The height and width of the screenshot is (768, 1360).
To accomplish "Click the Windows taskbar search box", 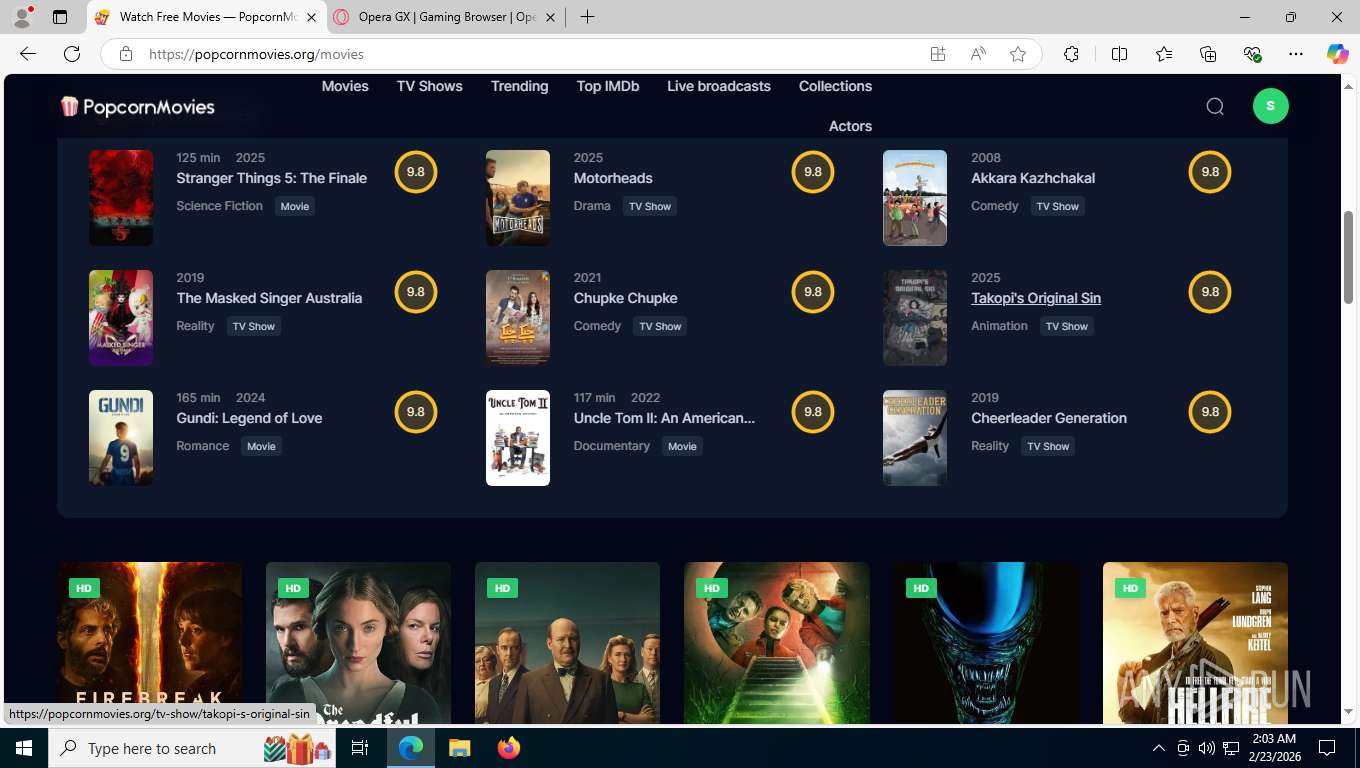I will pyautogui.click(x=190, y=748).
